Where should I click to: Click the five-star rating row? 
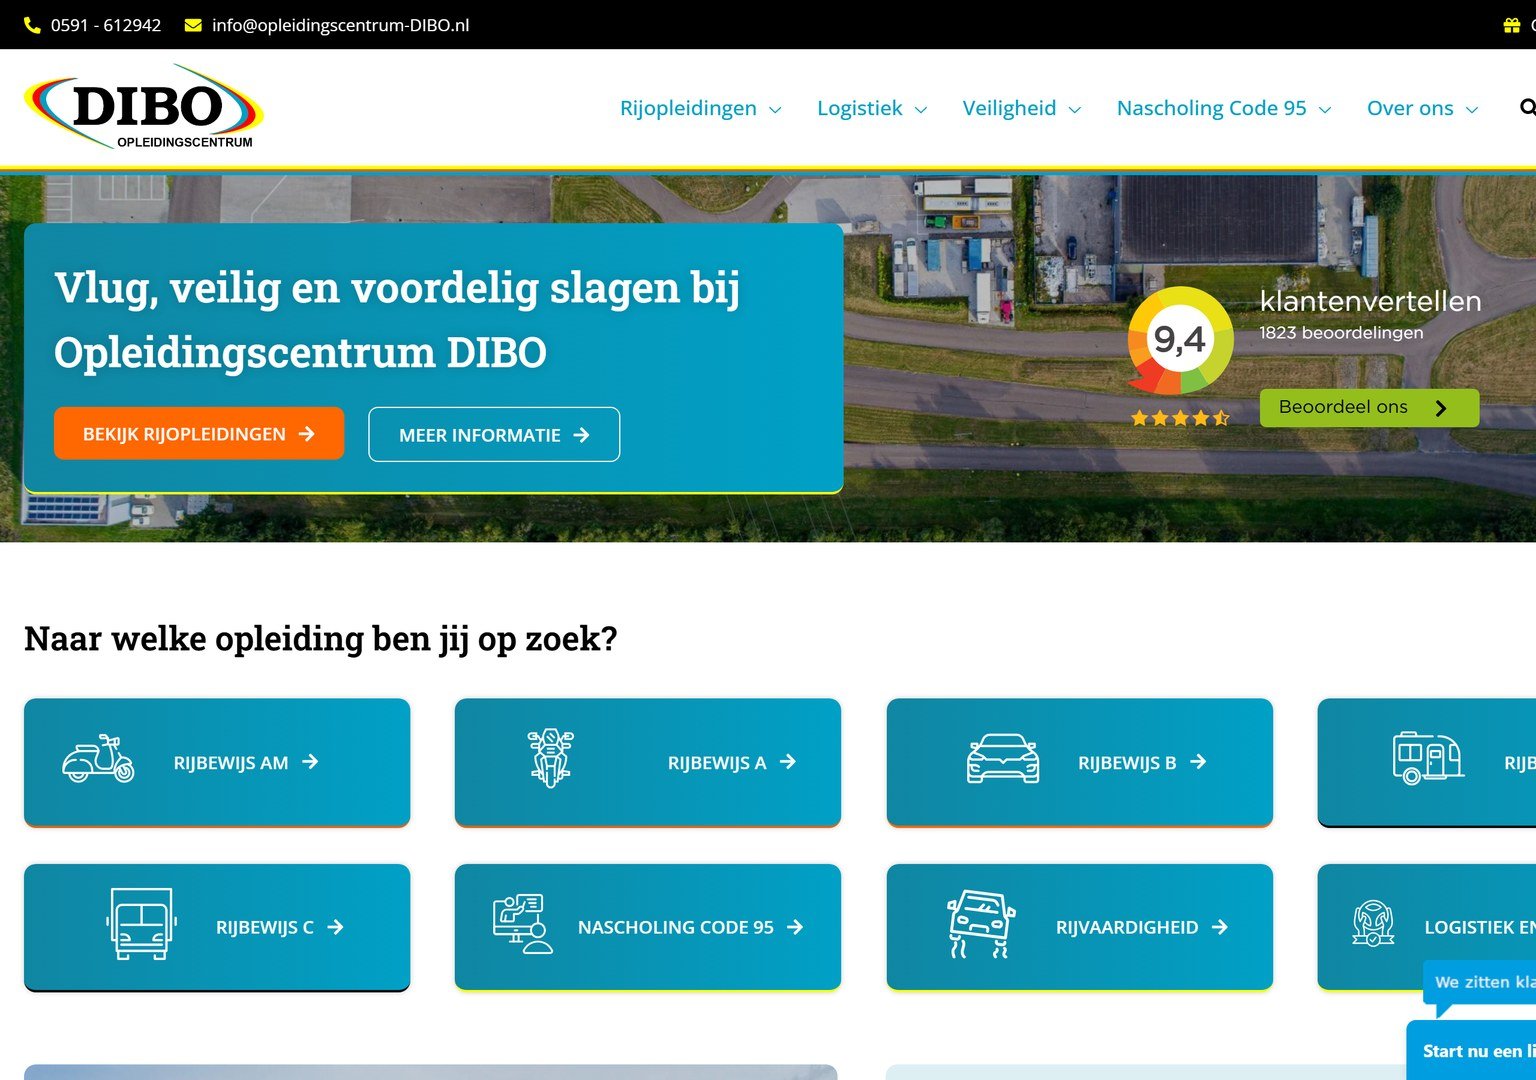coord(1180,418)
